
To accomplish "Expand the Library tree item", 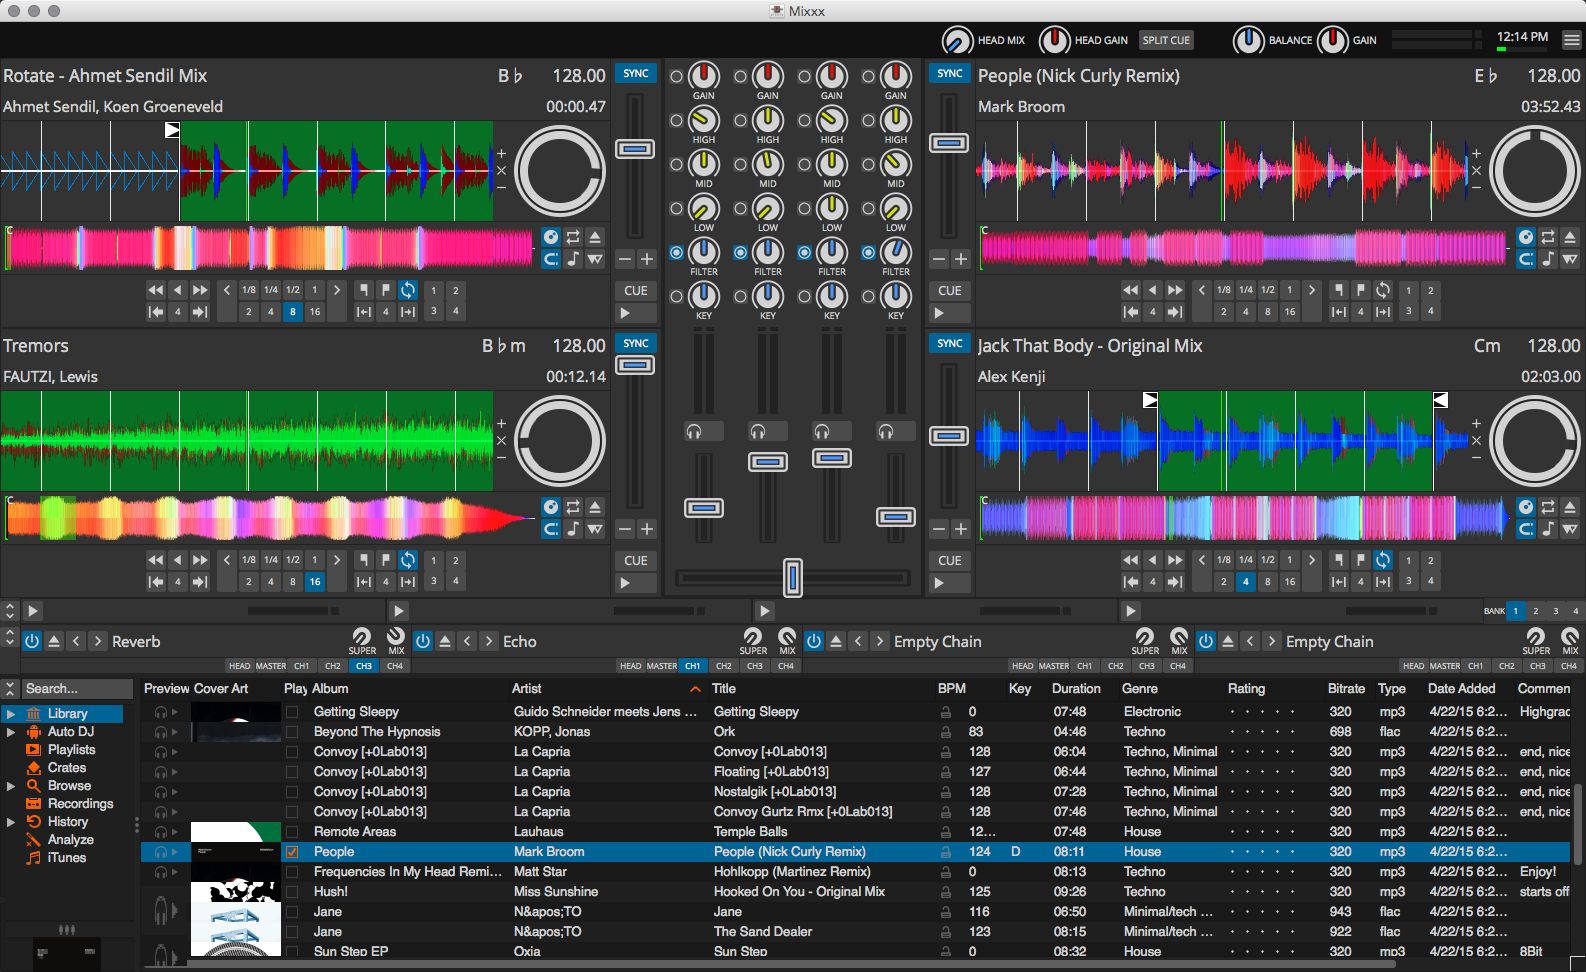I will click(10, 714).
